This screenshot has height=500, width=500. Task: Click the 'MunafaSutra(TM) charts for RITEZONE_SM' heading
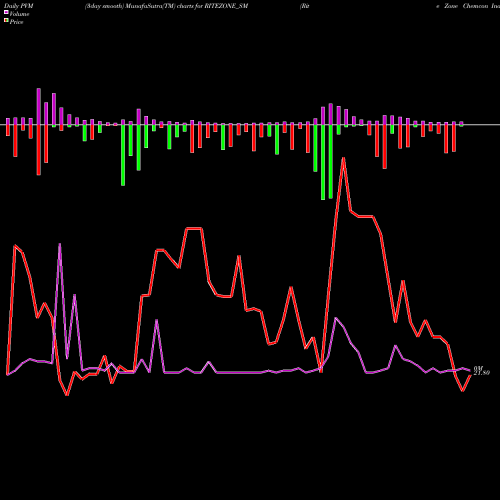(187, 6)
